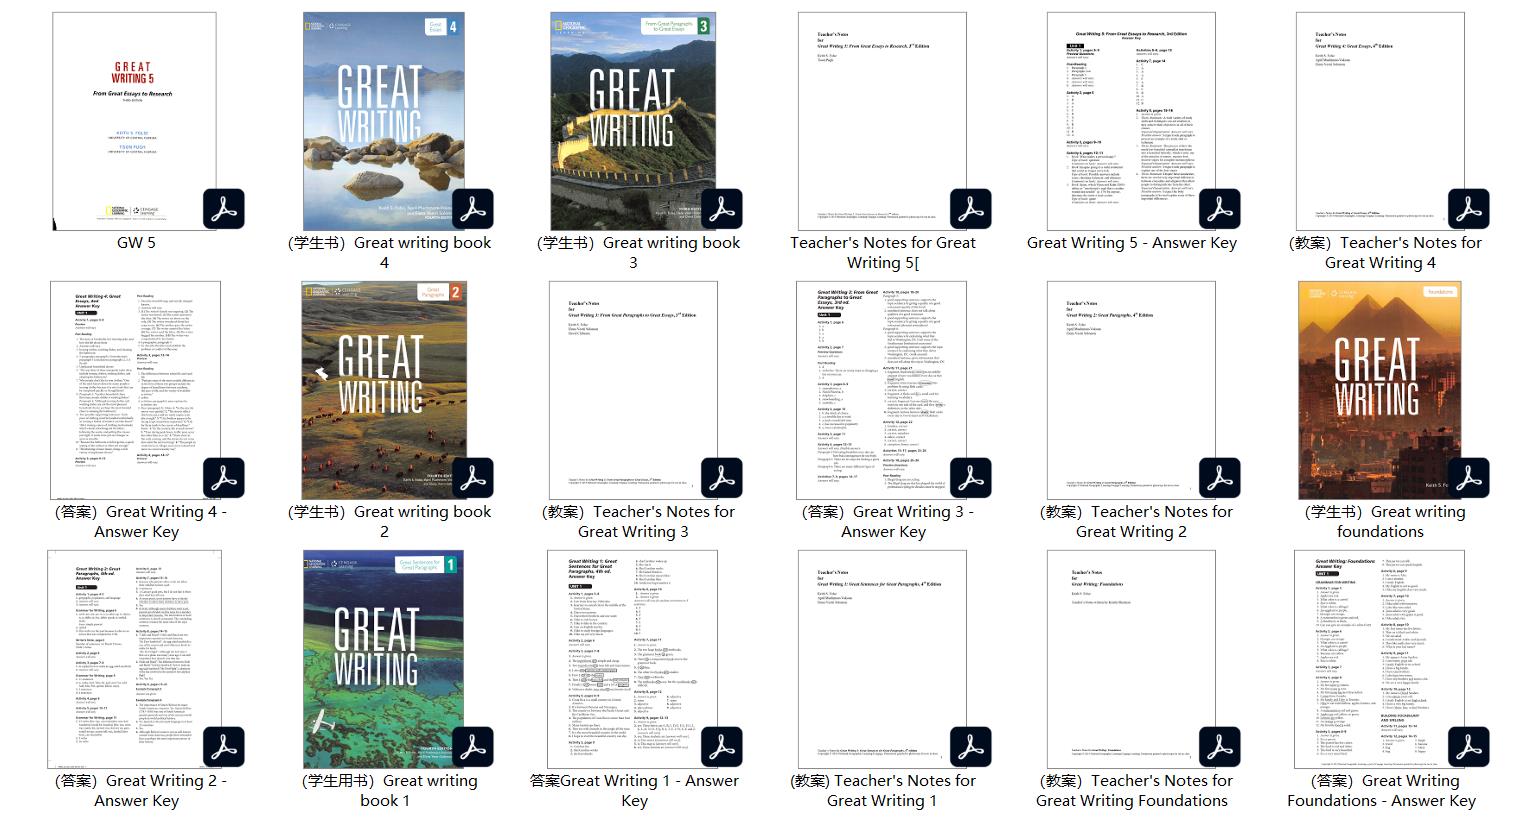Screen dimensions: 1517x826
Task: Click PDF badge on Teacher's Notes Great Writing 1
Action: pyautogui.click(x=970, y=748)
